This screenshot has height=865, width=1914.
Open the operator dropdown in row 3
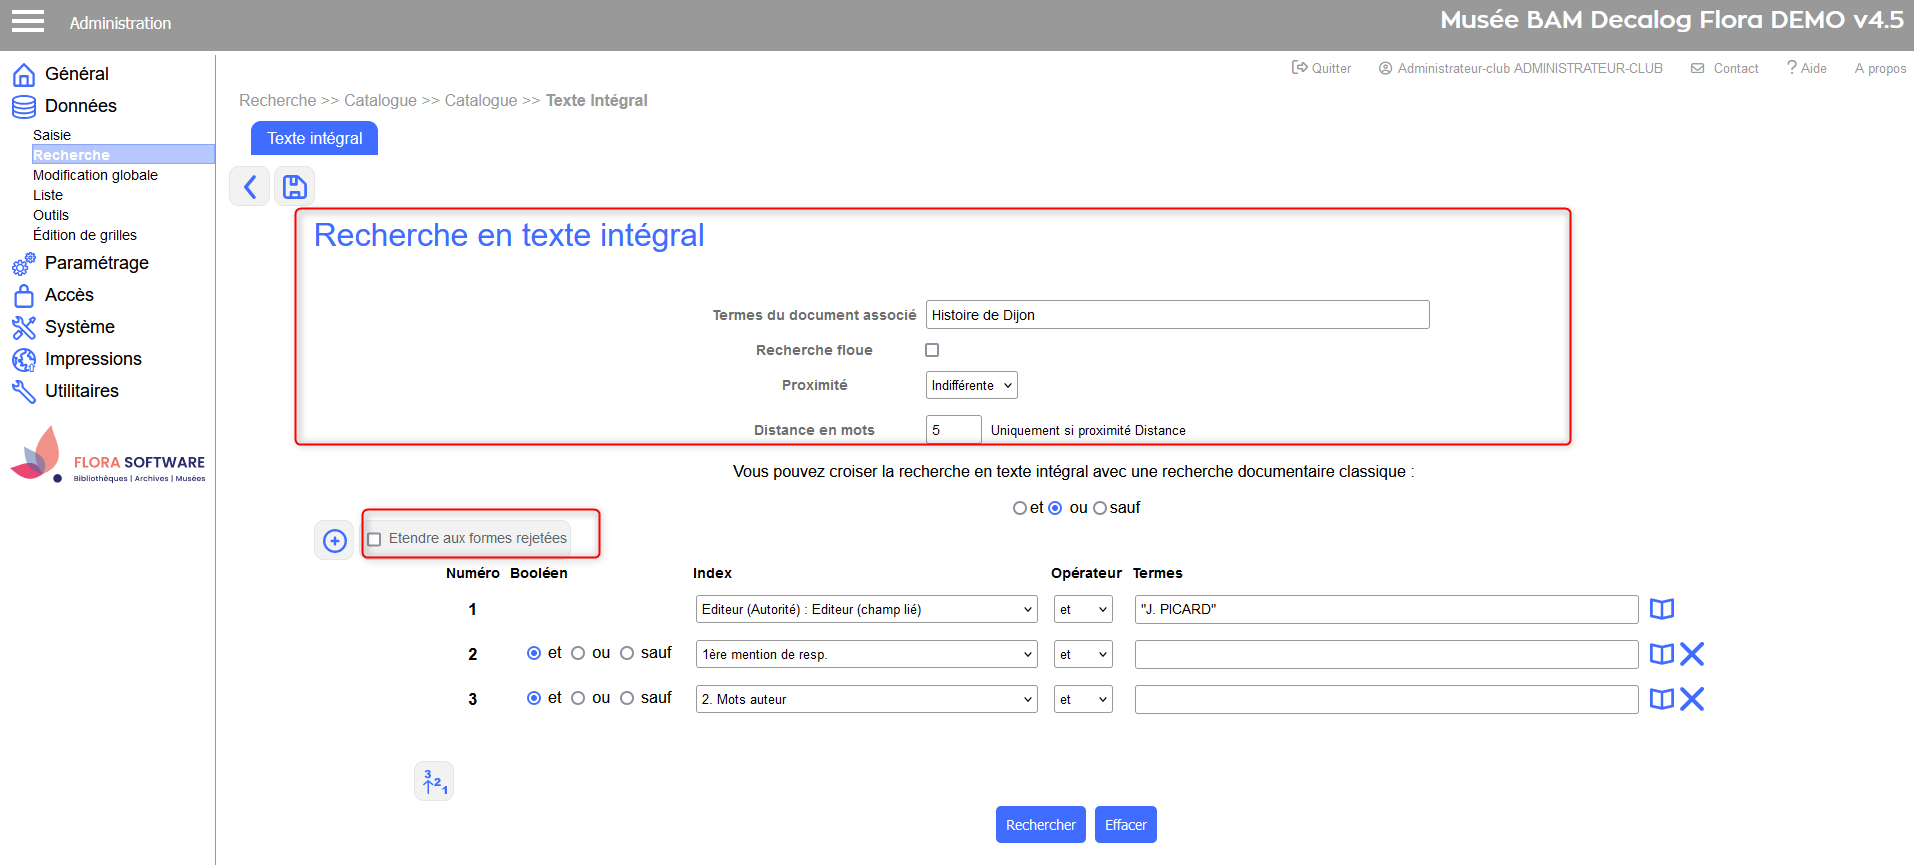1083,699
